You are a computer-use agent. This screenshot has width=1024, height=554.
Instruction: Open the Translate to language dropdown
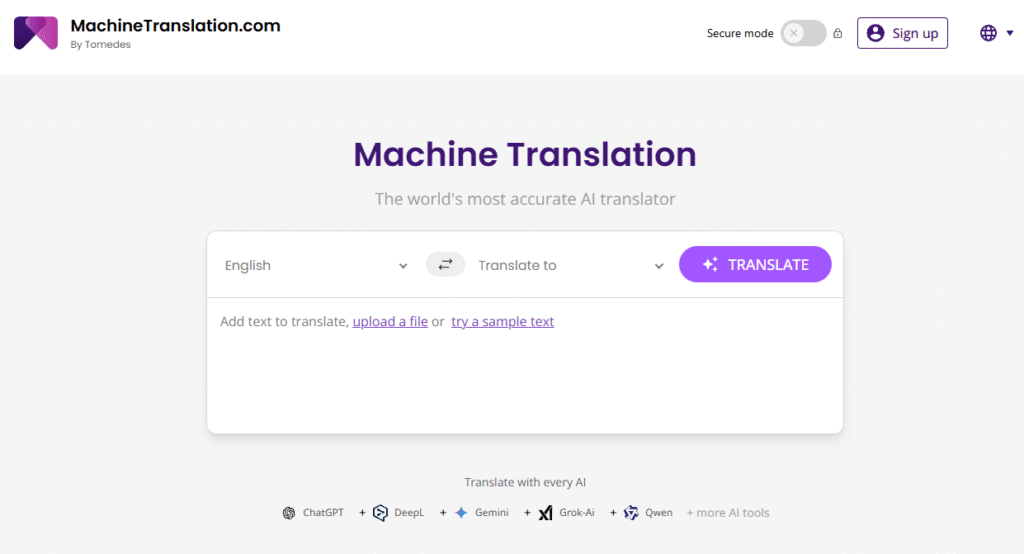pos(570,265)
